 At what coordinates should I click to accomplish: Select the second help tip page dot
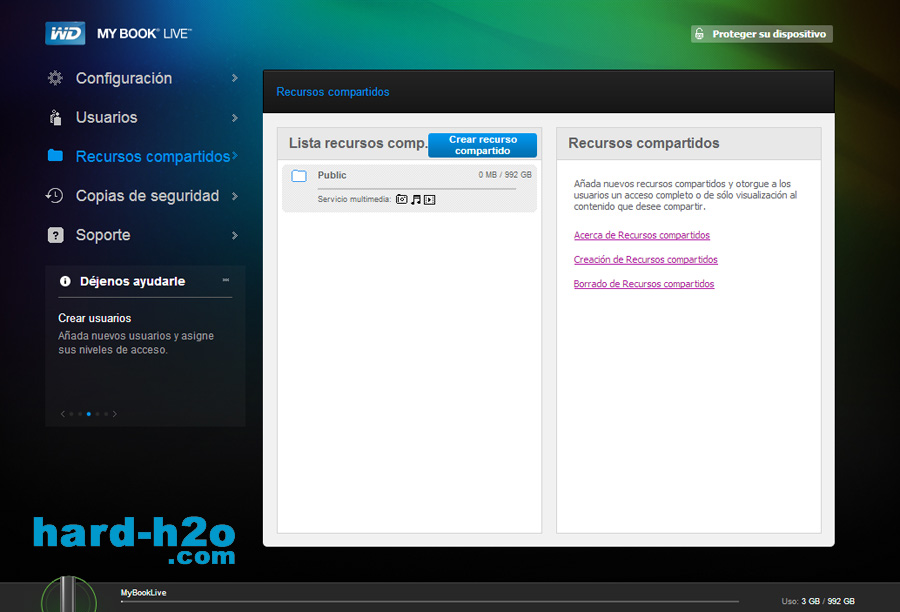click(80, 414)
